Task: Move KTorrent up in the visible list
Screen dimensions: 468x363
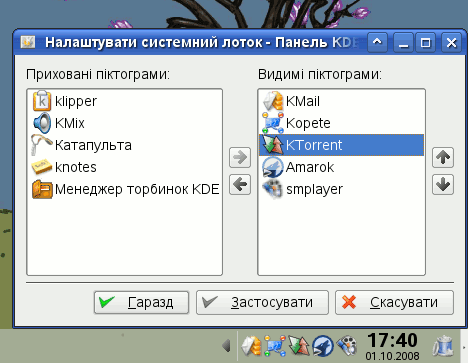Action: (x=443, y=157)
